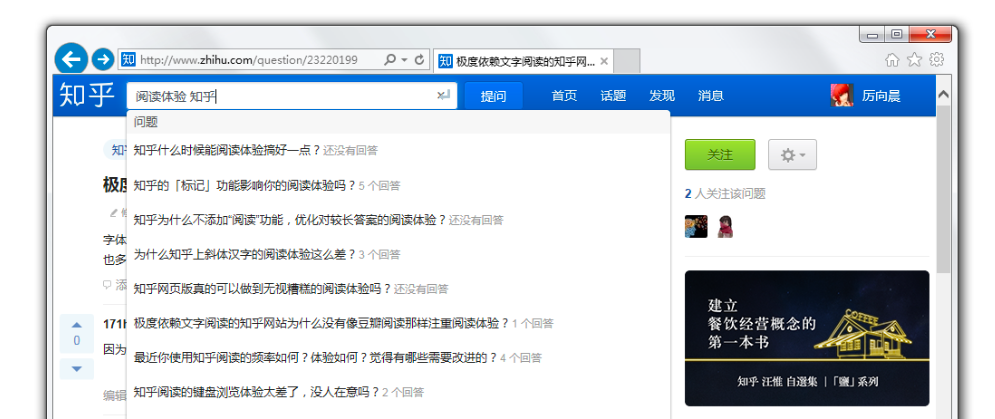Click the page scrollbar up arrow
Viewport: 995px width, 419px height.
(944, 94)
